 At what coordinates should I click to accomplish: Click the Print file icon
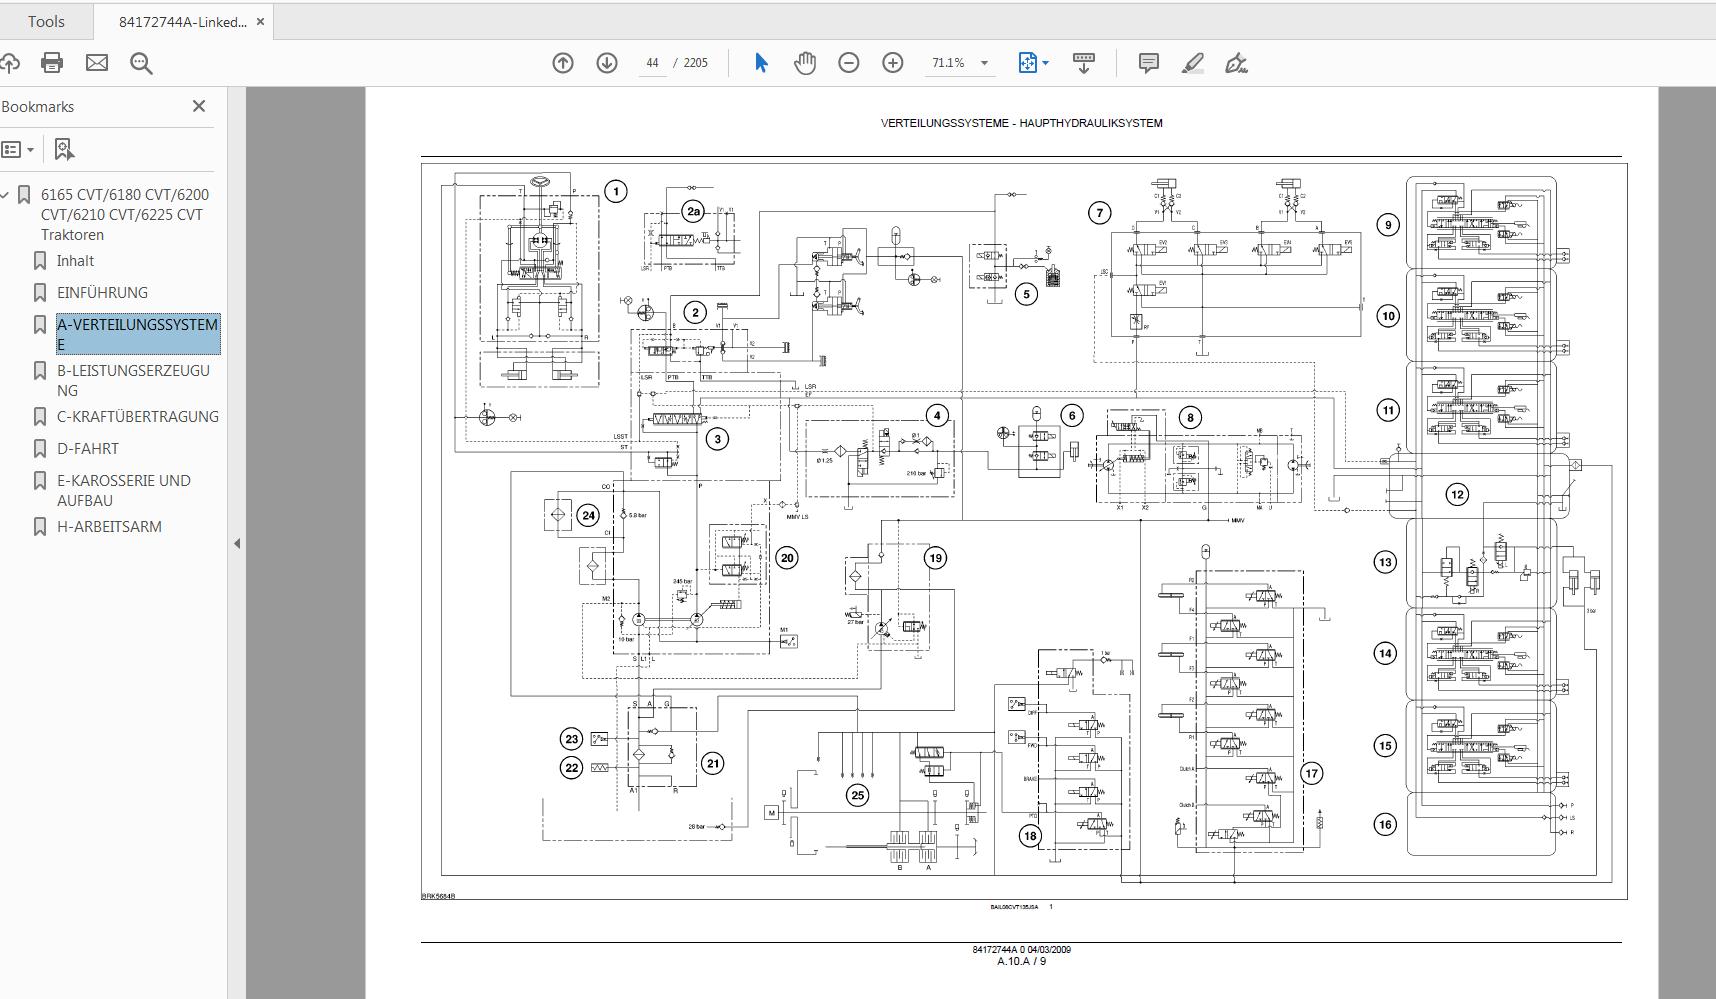tap(52, 63)
